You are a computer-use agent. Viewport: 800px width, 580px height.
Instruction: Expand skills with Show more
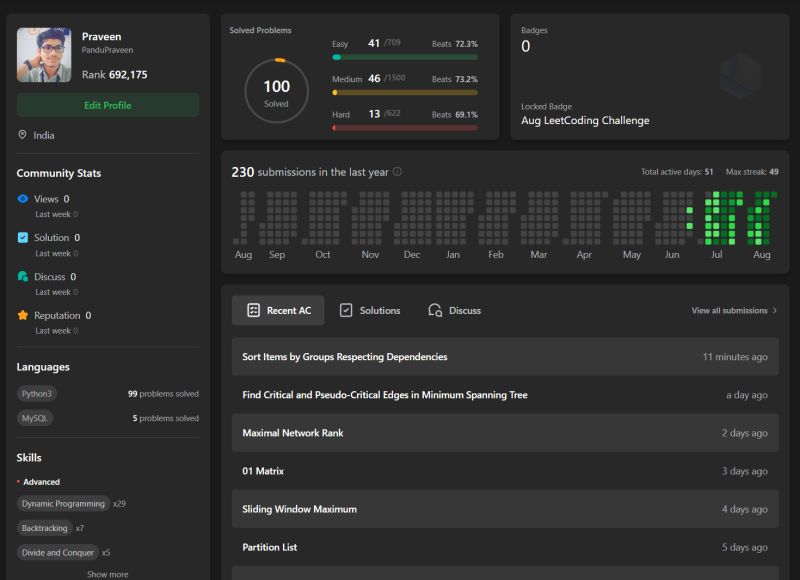[108, 574]
